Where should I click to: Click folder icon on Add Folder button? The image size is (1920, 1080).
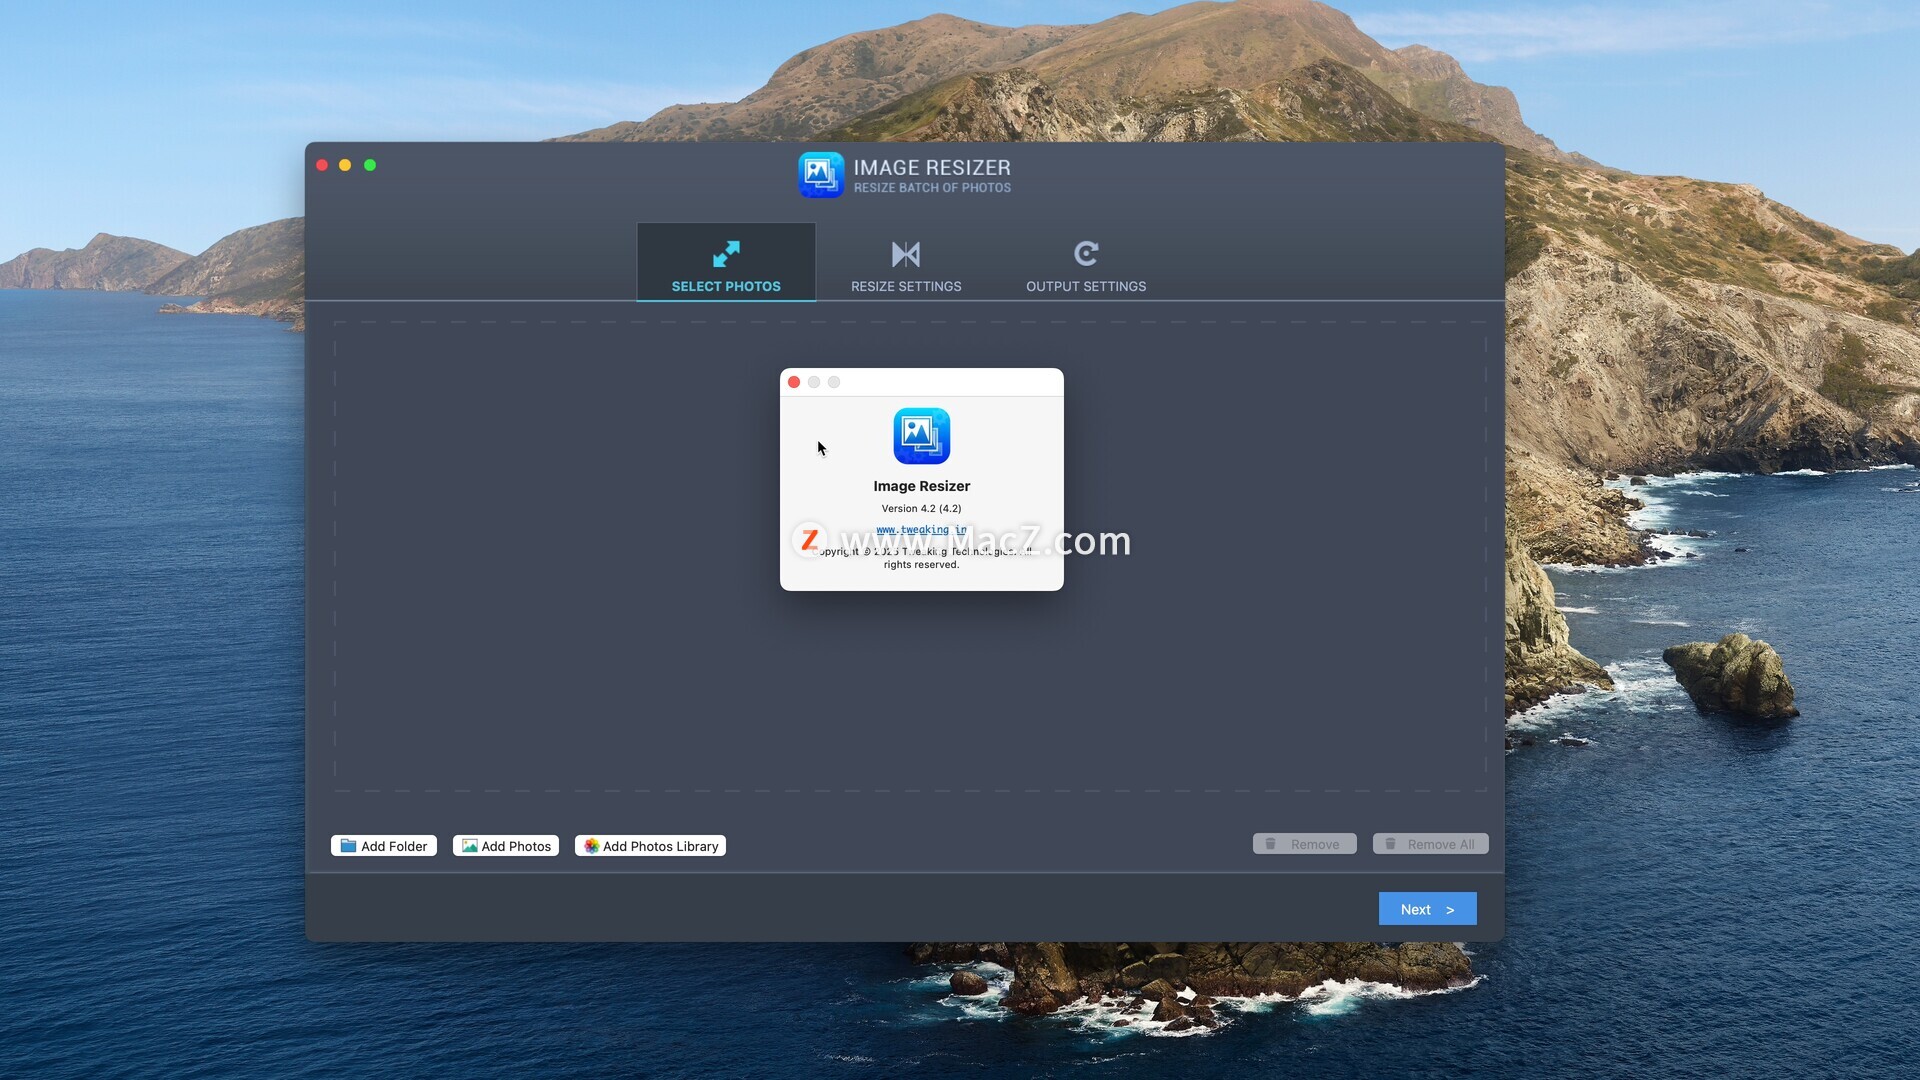click(348, 846)
